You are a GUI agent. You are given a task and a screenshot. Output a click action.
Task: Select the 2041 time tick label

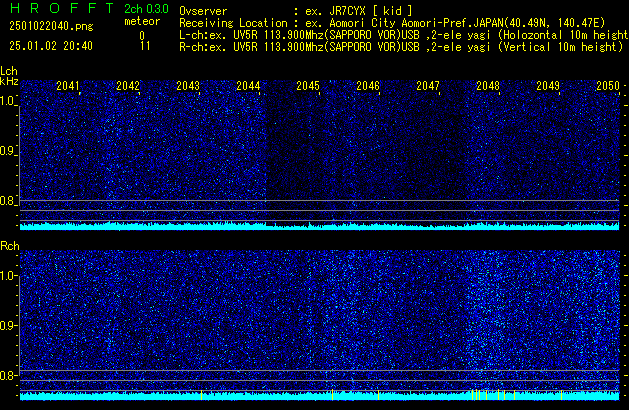(68, 86)
